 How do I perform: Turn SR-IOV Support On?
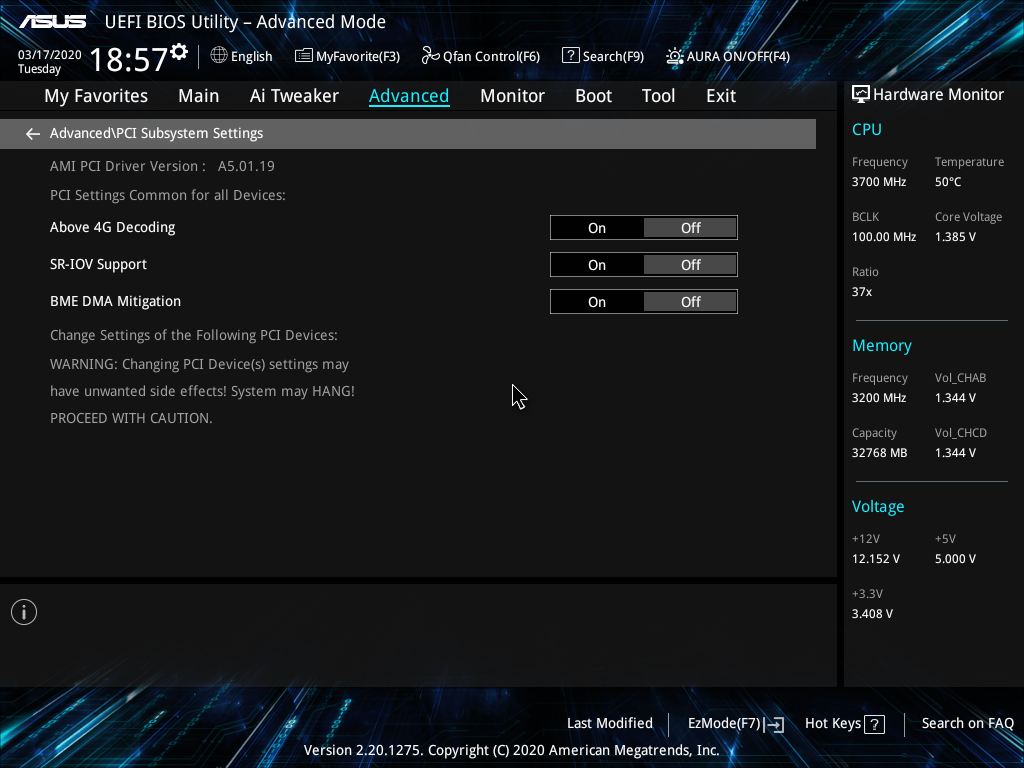(597, 265)
